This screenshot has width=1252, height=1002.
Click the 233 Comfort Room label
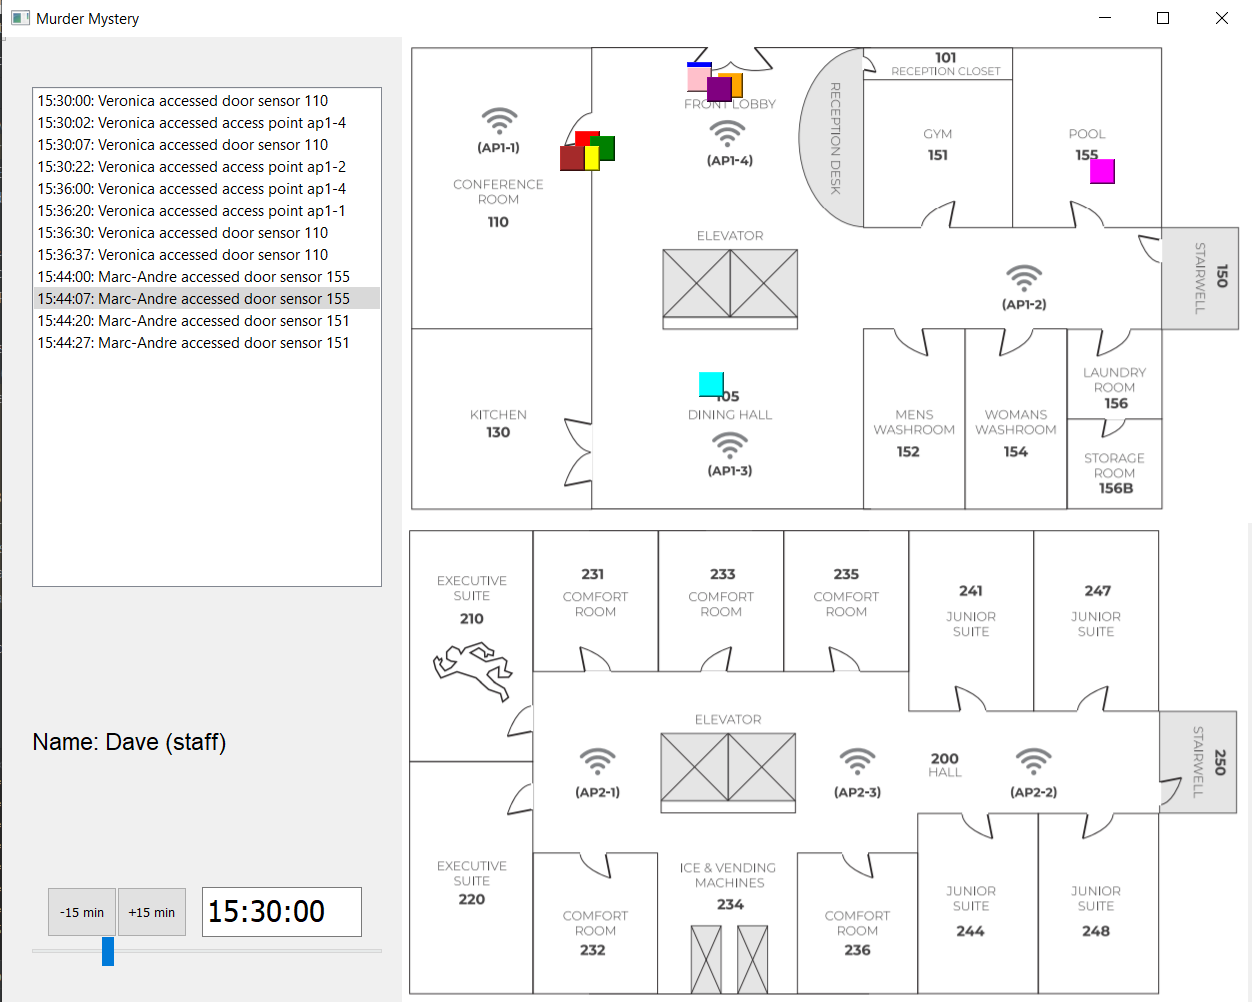721,592
